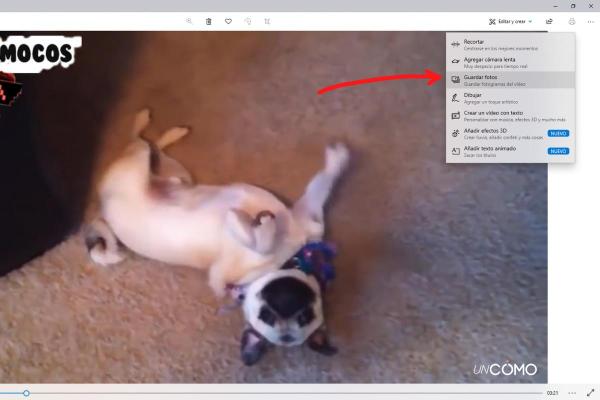Add to favorites with the heart icon
The height and width of the screenshot is (400, 600).
(x=228, y=21)
